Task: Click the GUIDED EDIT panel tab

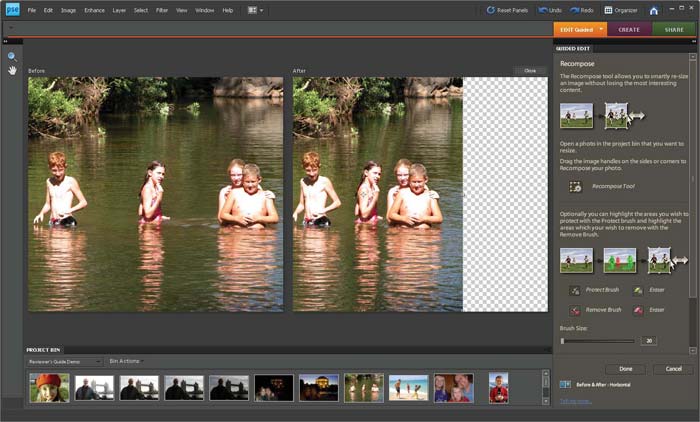Action: point(573,48)
